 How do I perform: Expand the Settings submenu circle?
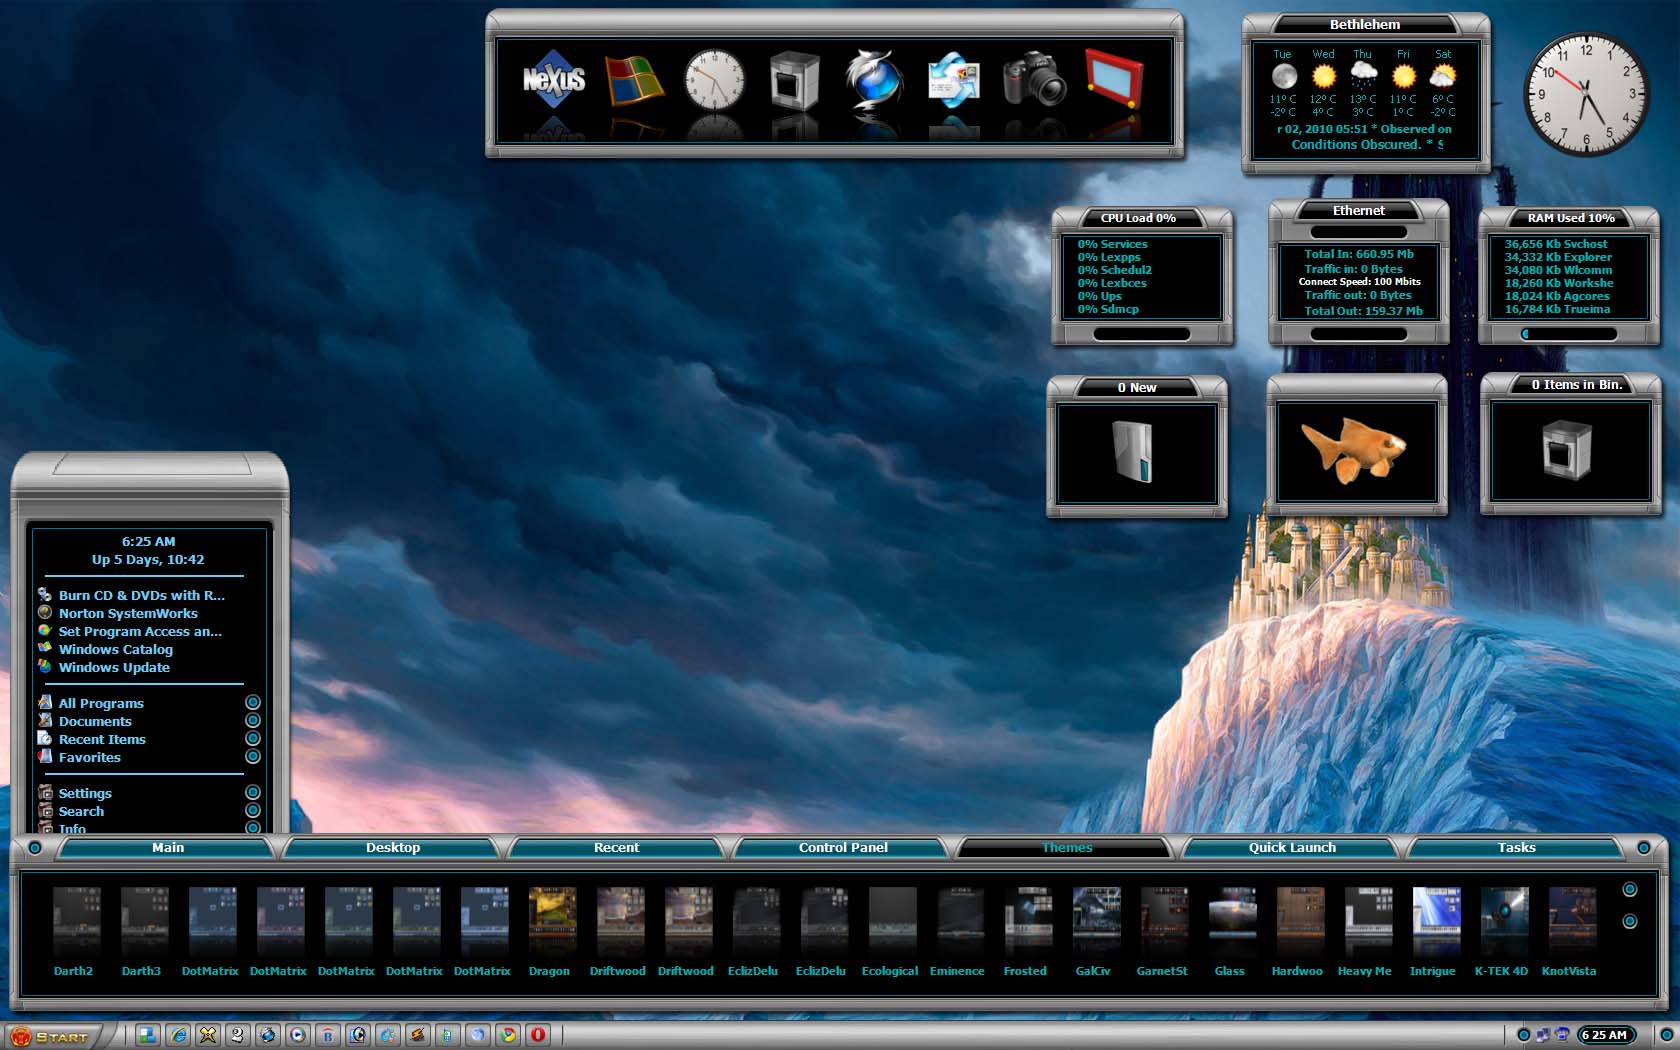(253, 792)
